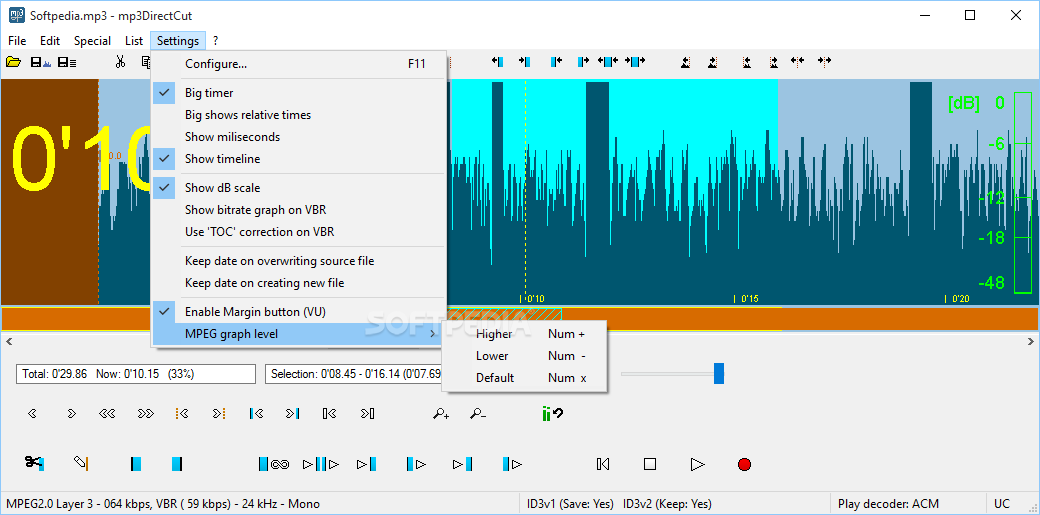Click the zoom out magnifier icon

(x=478, y=413)
